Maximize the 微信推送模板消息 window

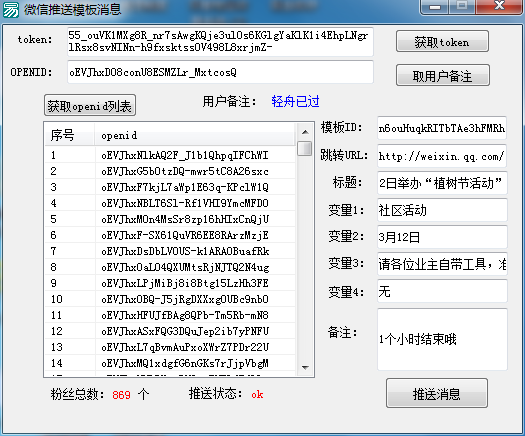pyautogui.click(x=462, y=6)
